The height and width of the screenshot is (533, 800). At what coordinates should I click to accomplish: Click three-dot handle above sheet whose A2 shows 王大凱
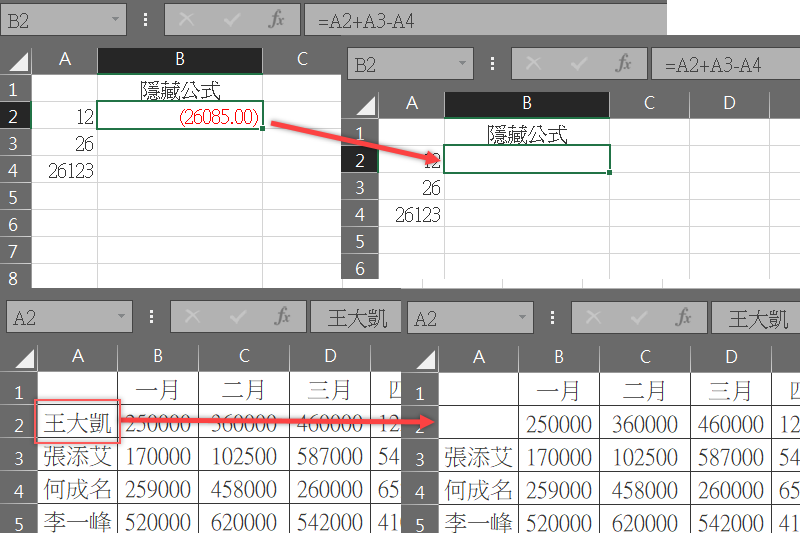(152, 317)
